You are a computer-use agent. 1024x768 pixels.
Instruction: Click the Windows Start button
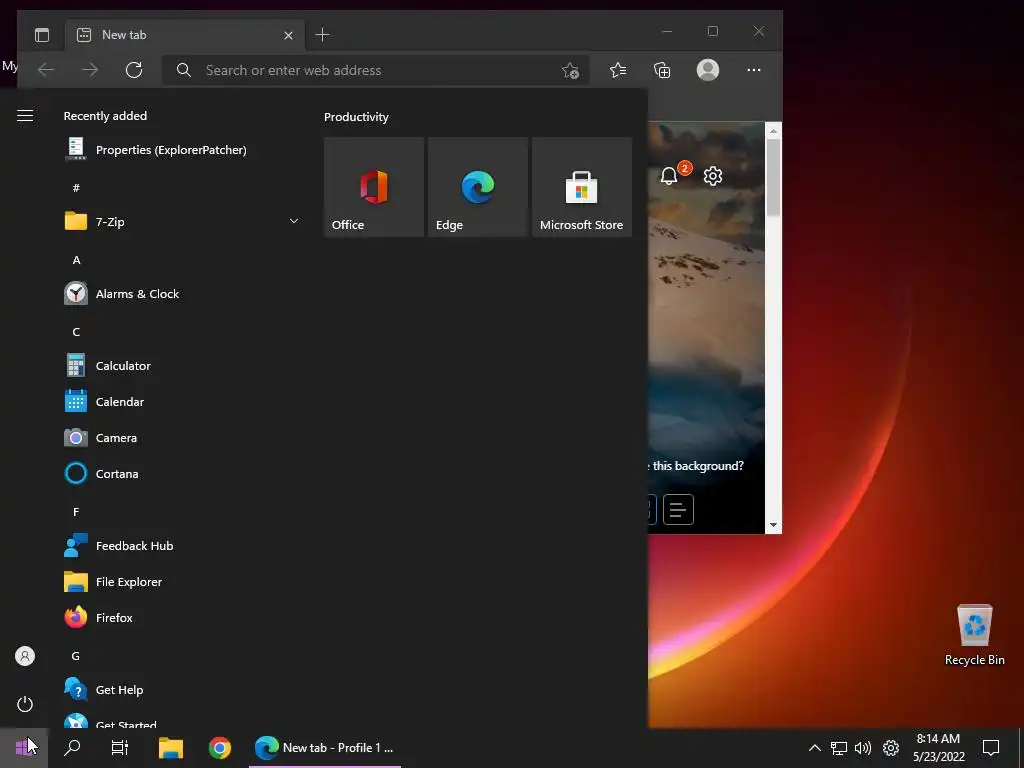tap(24, 747)
